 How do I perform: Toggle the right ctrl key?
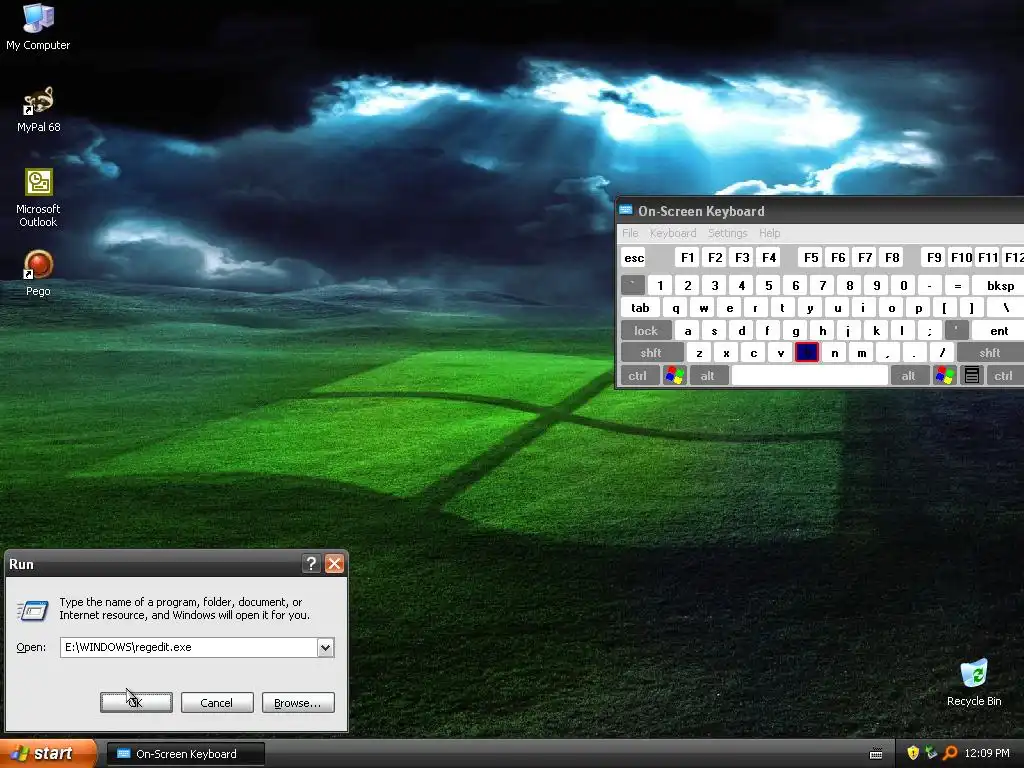(1004, 376)
